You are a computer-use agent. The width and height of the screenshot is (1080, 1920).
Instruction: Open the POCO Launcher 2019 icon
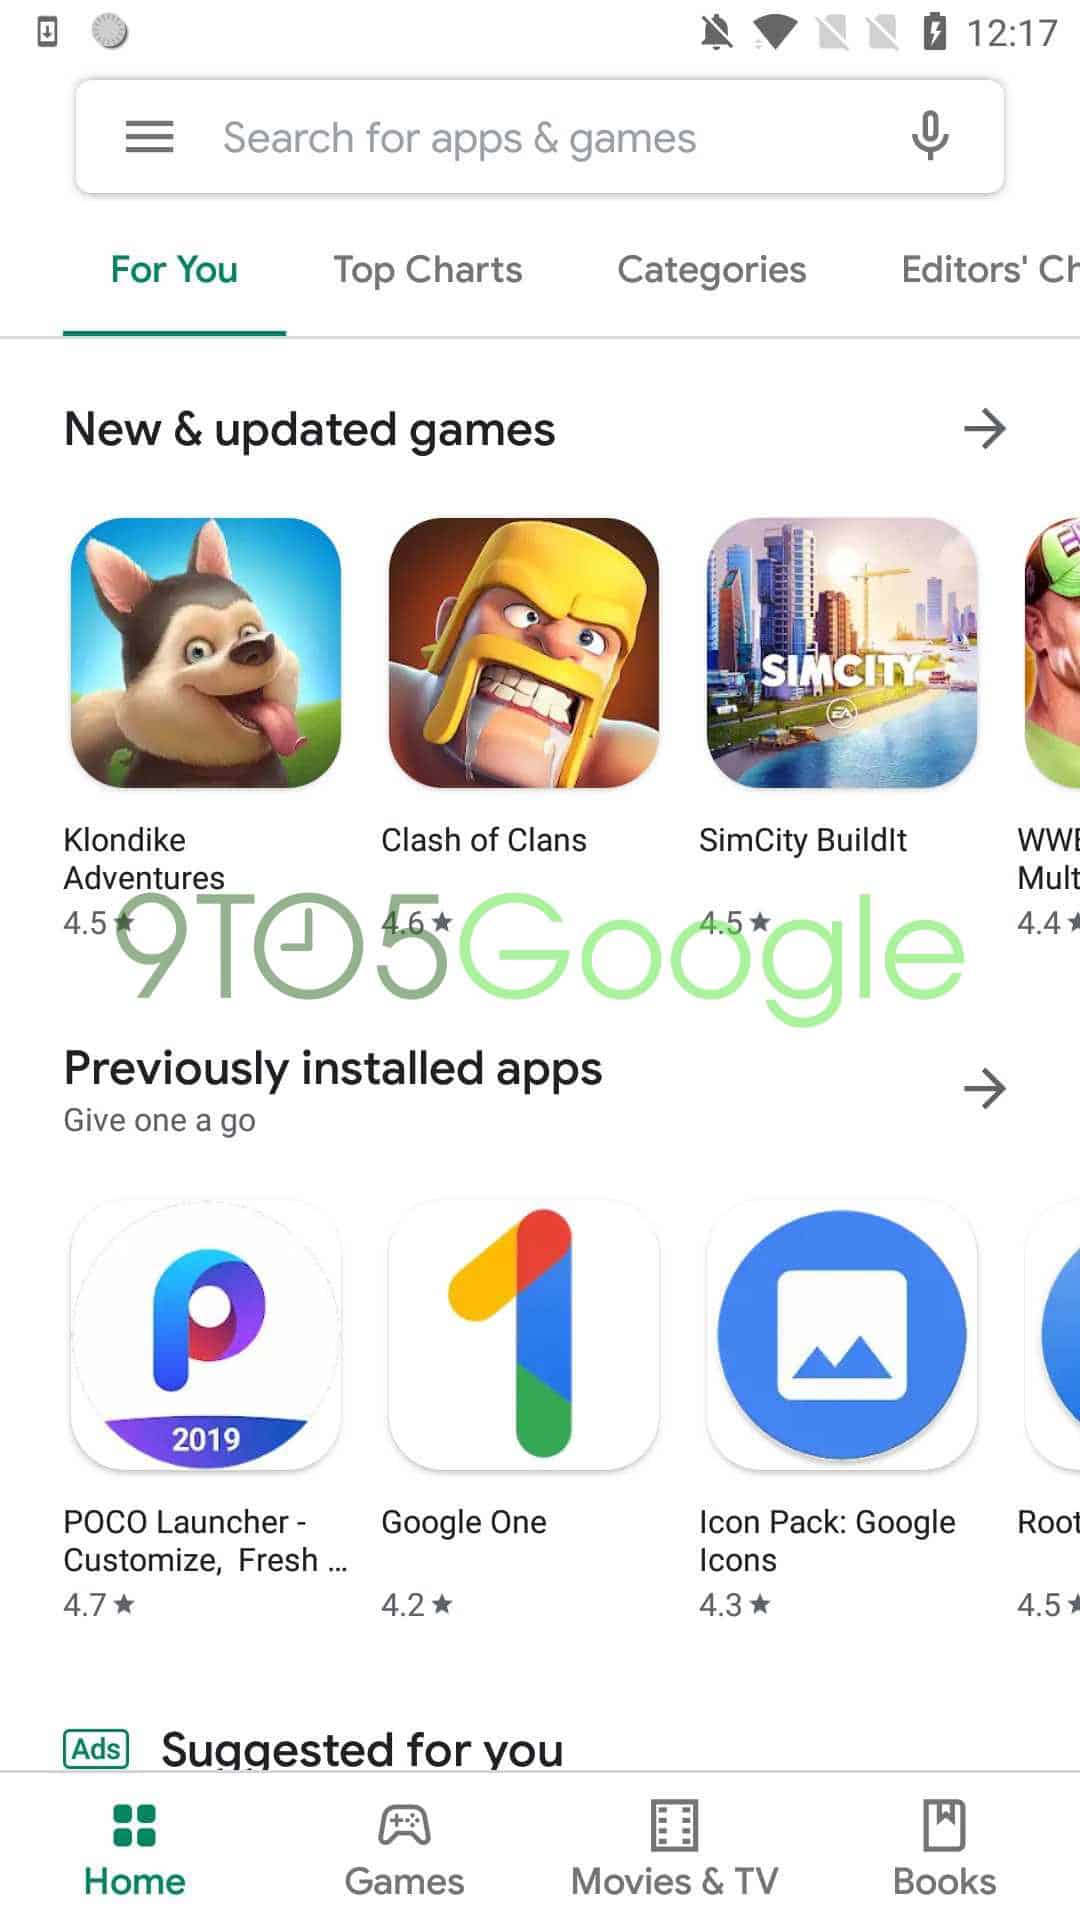[205, 1335]
